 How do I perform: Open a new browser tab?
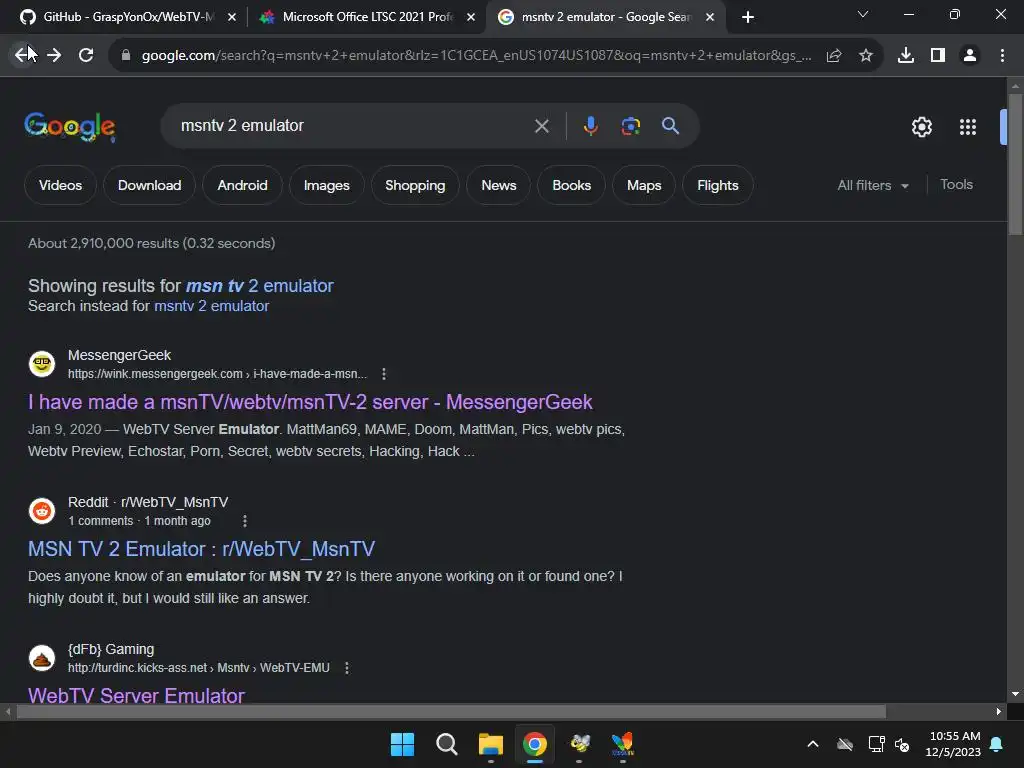(x=748, y=17)
